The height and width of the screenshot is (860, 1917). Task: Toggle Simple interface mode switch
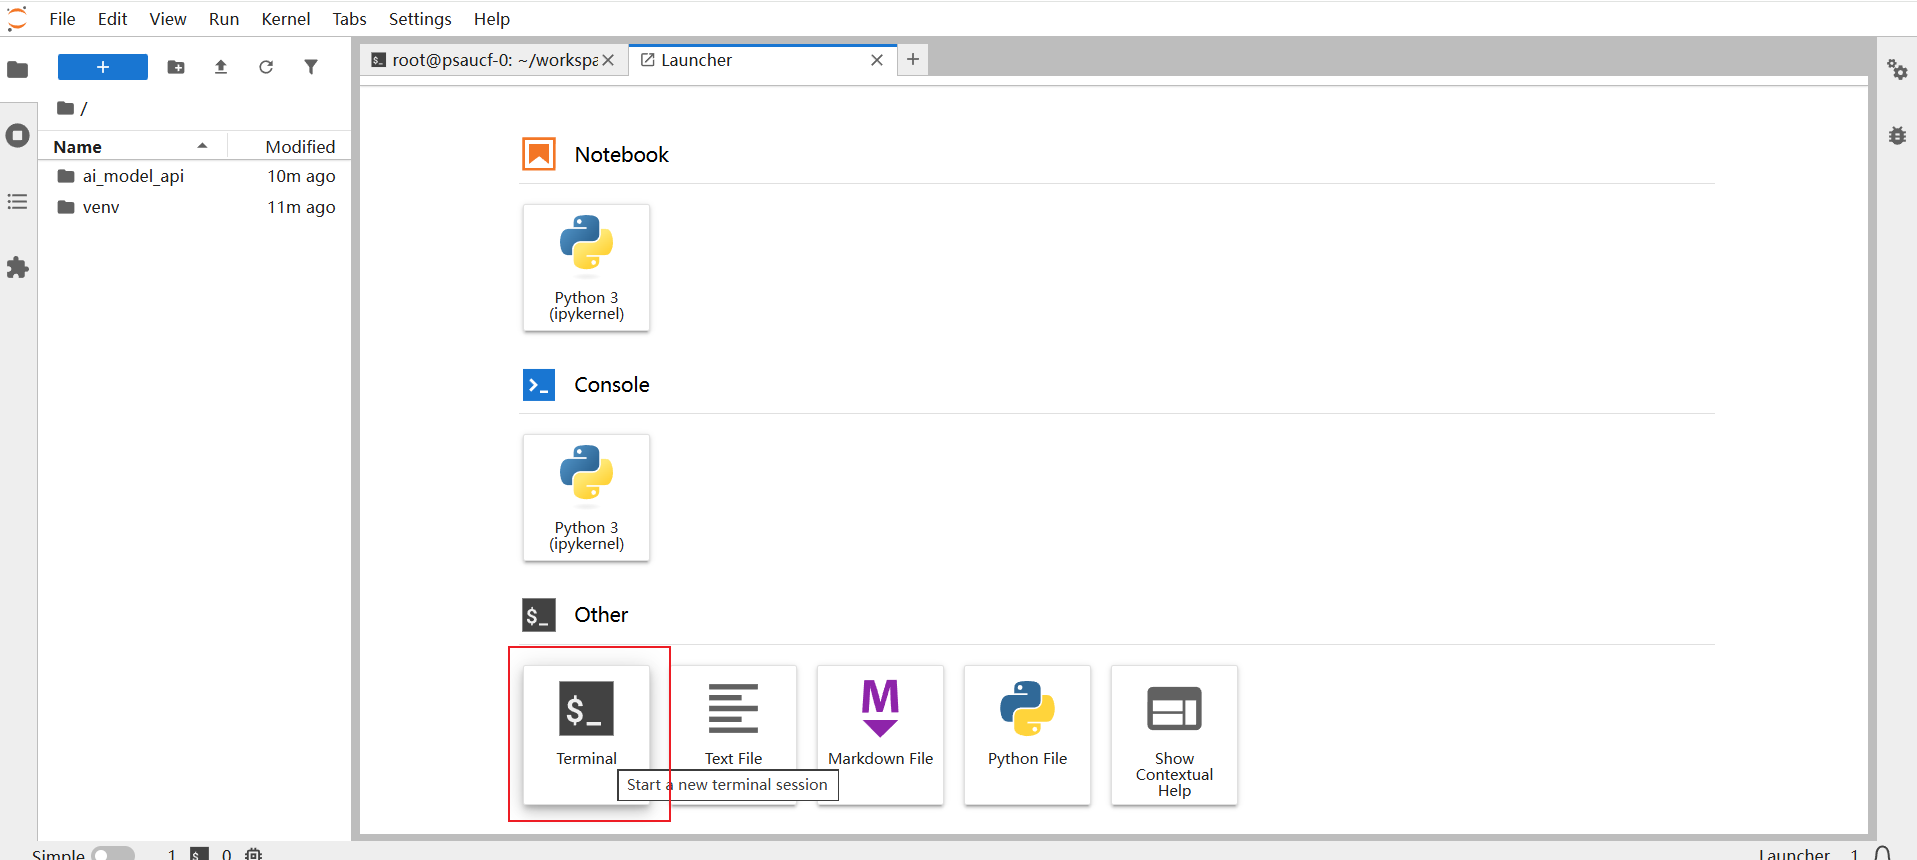[112, 855]
